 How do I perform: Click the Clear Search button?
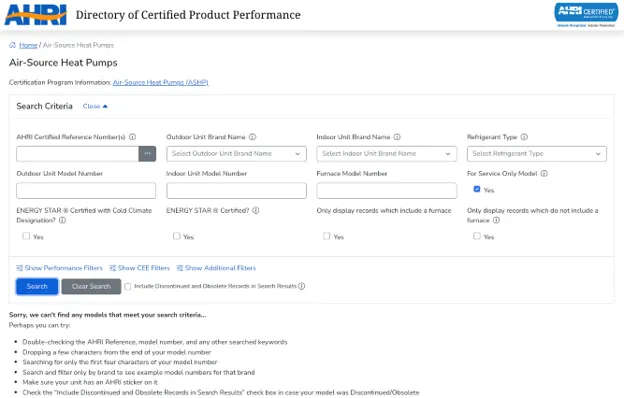91,287
